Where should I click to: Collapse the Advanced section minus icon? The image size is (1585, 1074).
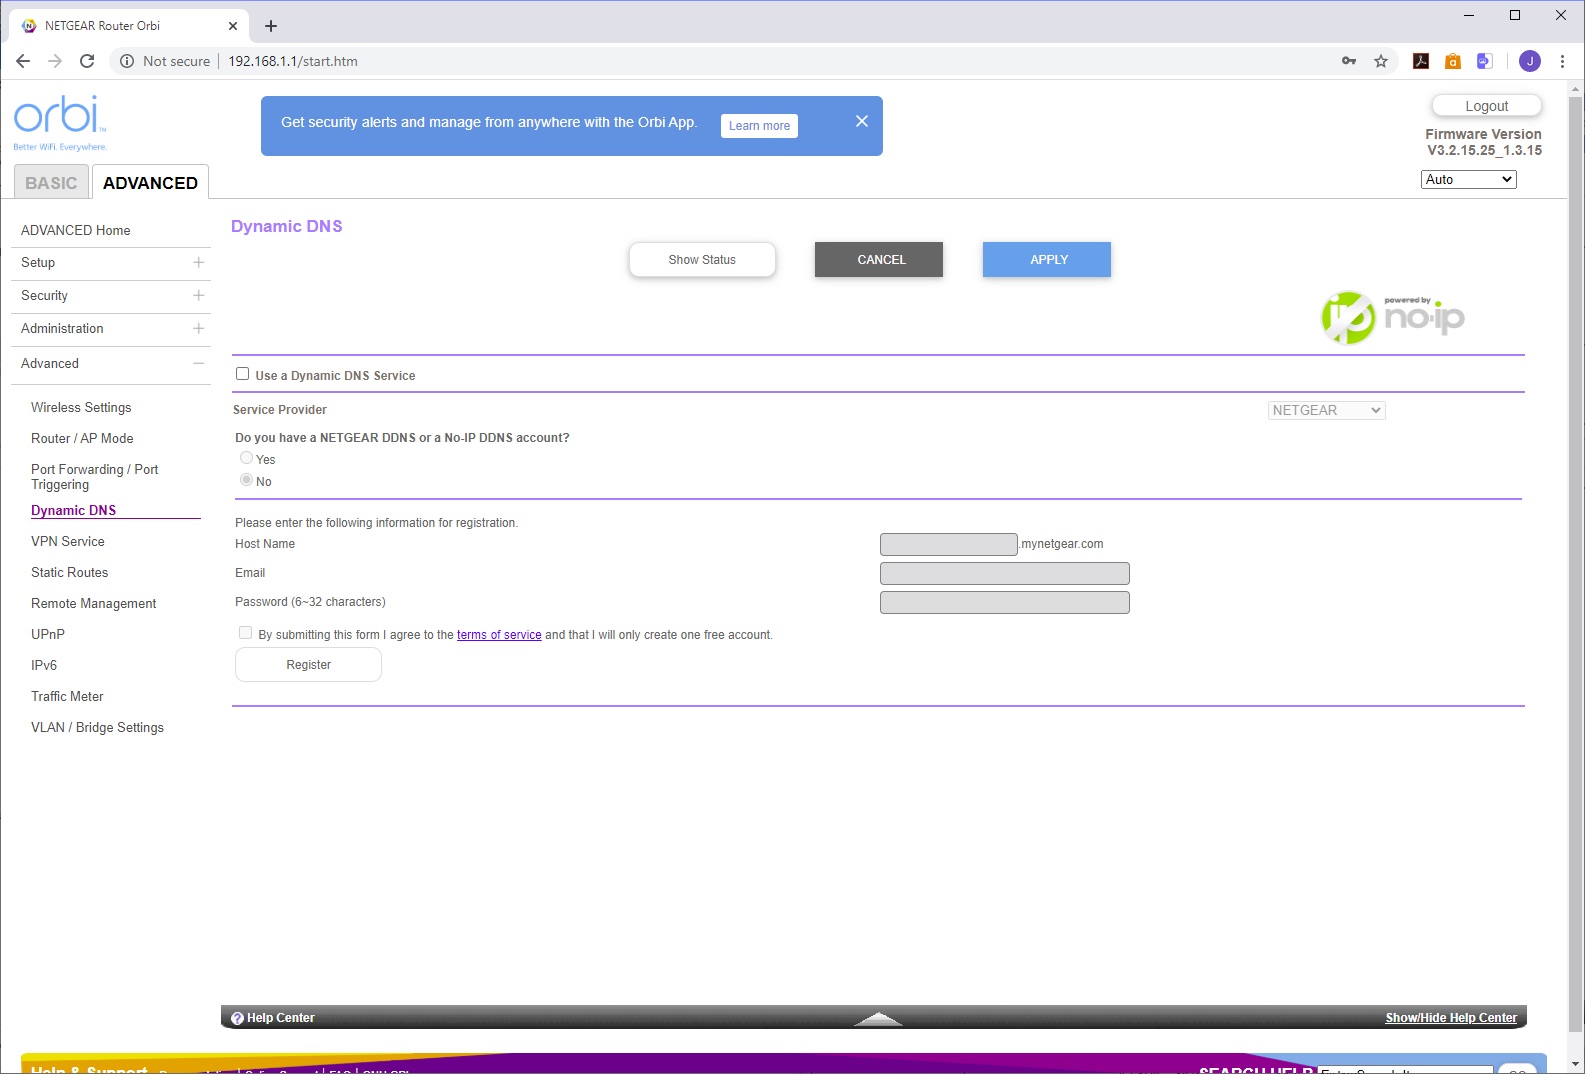[x=198, y=363]
